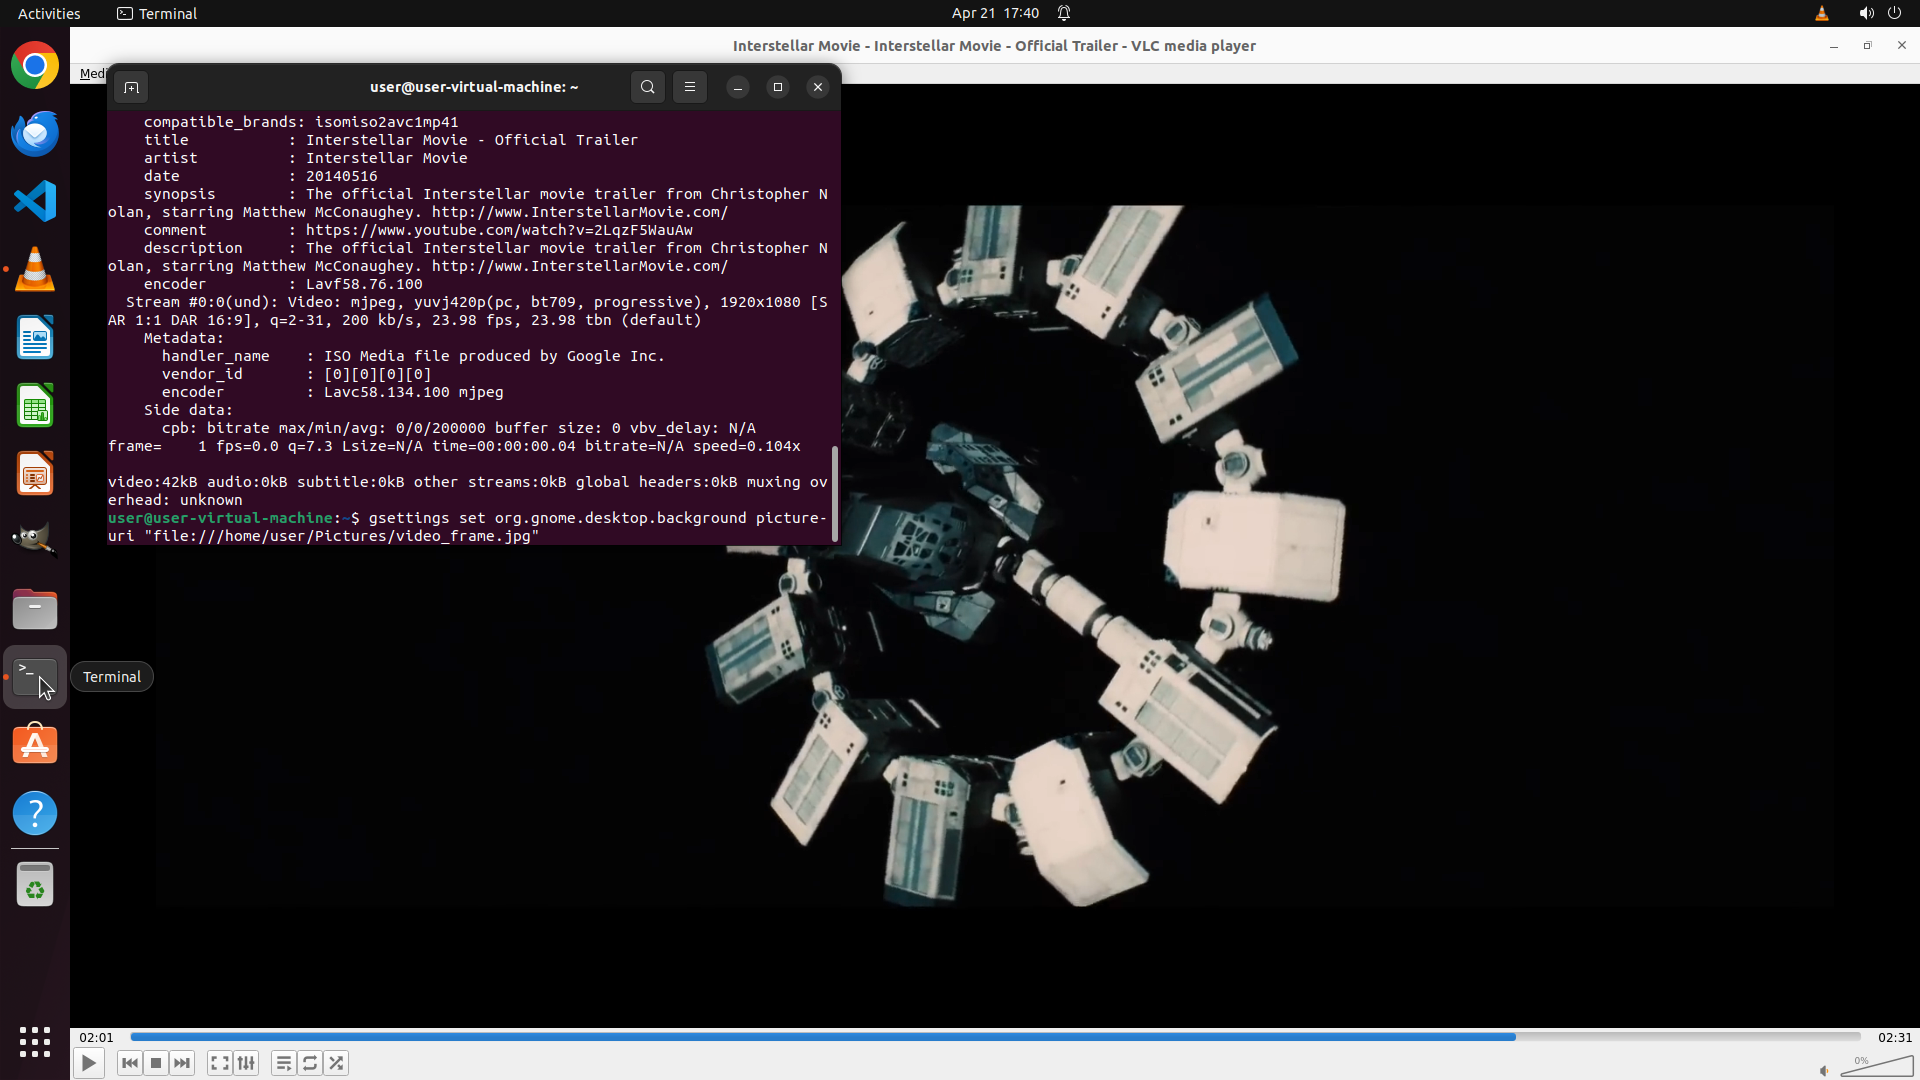Open extended settings equalizer icon
This screenshot has height=1080, width=1920.
[x=246, y=1063]
